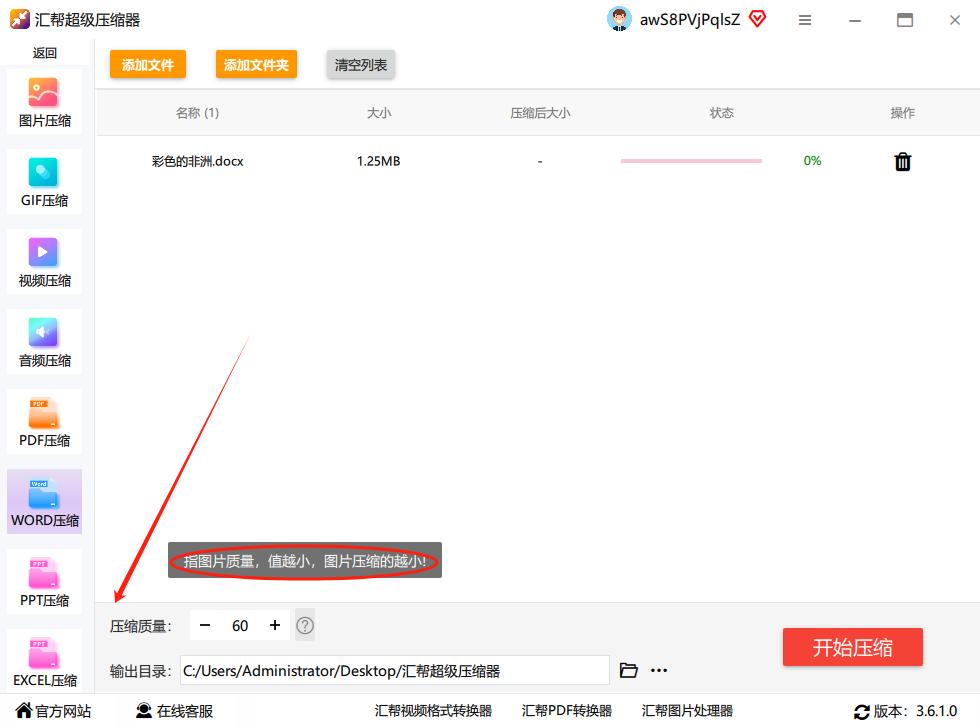980x727 pixels.
Task: Open the PPT压缩 tool
Action: [44, 582]
